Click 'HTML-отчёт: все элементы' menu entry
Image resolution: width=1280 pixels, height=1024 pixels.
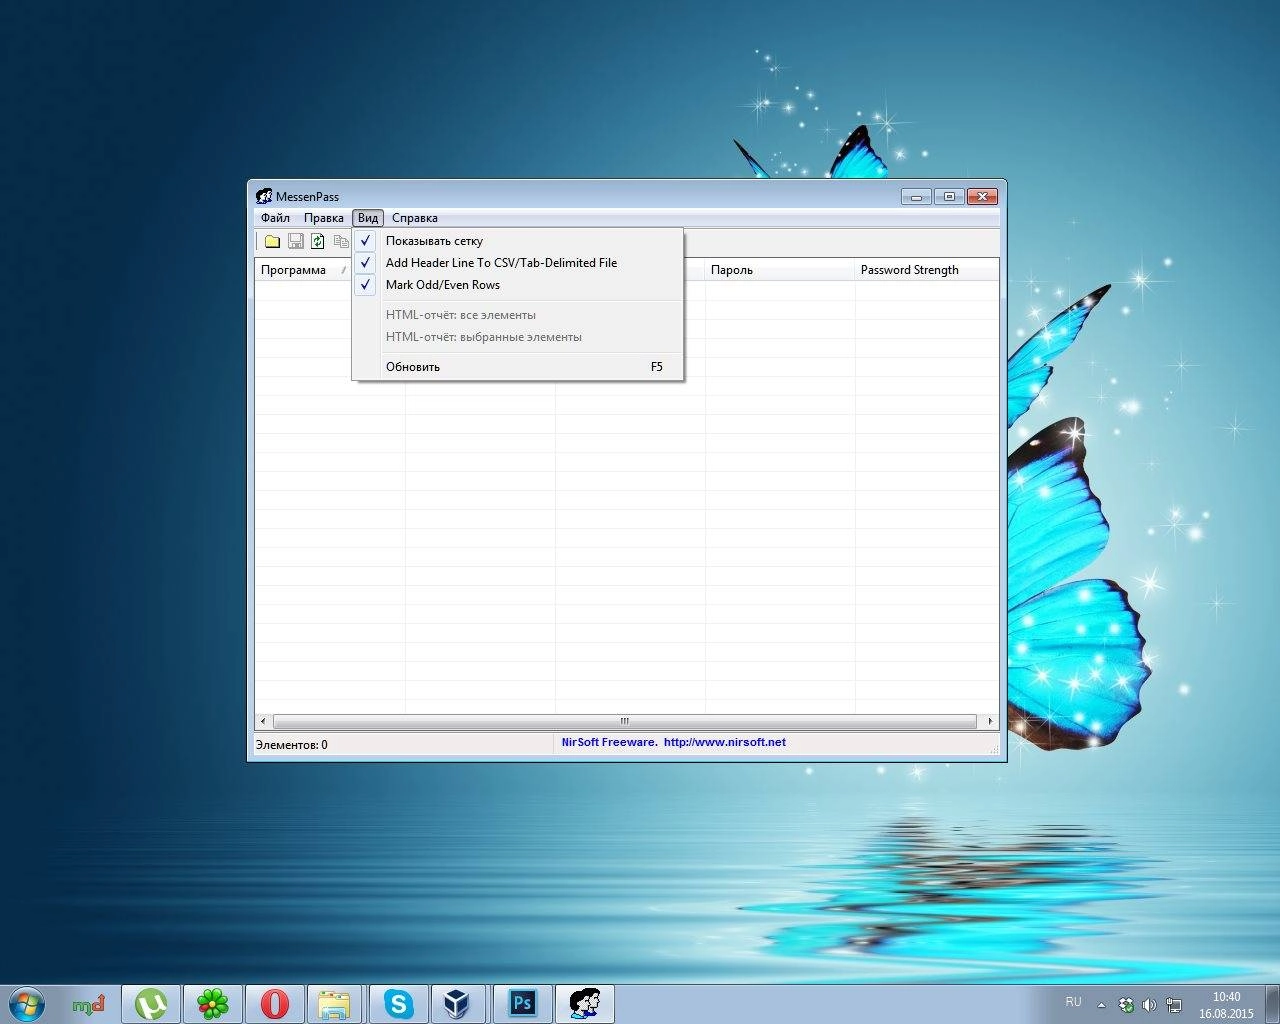click(518, 315)
